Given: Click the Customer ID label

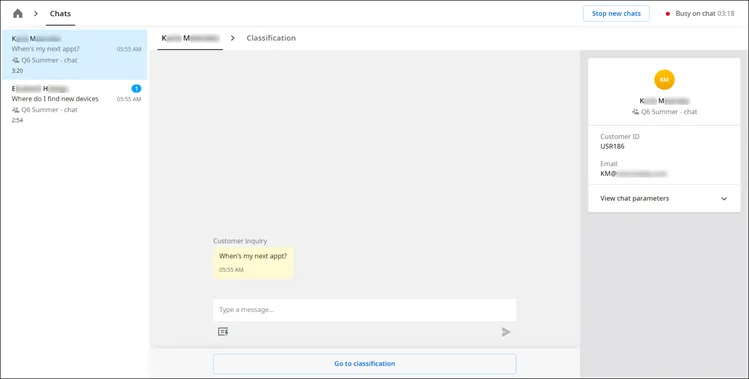Looking at the screenshot, I should [x=620, y=137].
